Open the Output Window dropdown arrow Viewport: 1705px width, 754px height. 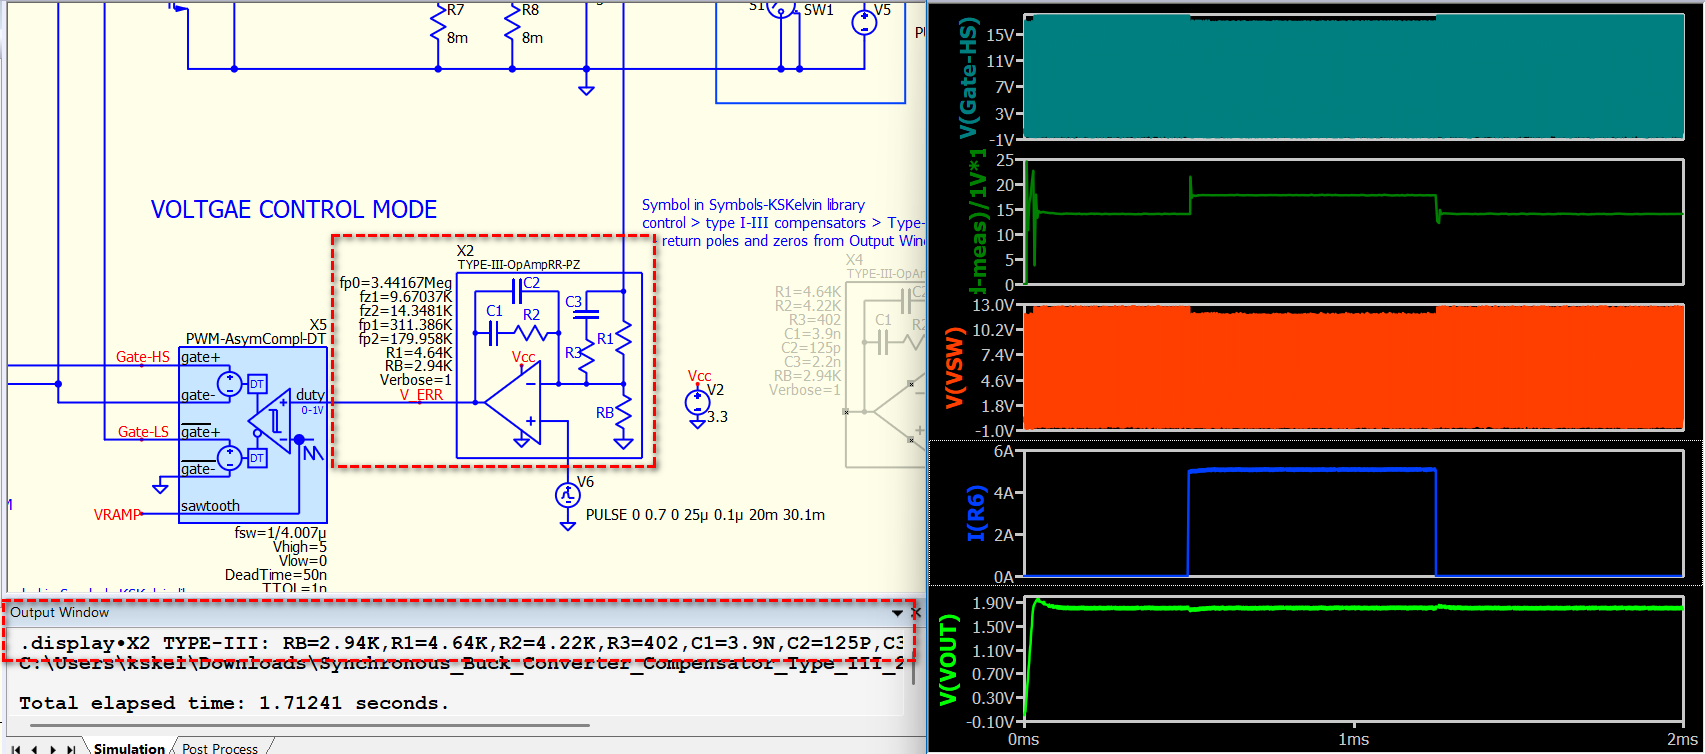(x=897, y=613)
